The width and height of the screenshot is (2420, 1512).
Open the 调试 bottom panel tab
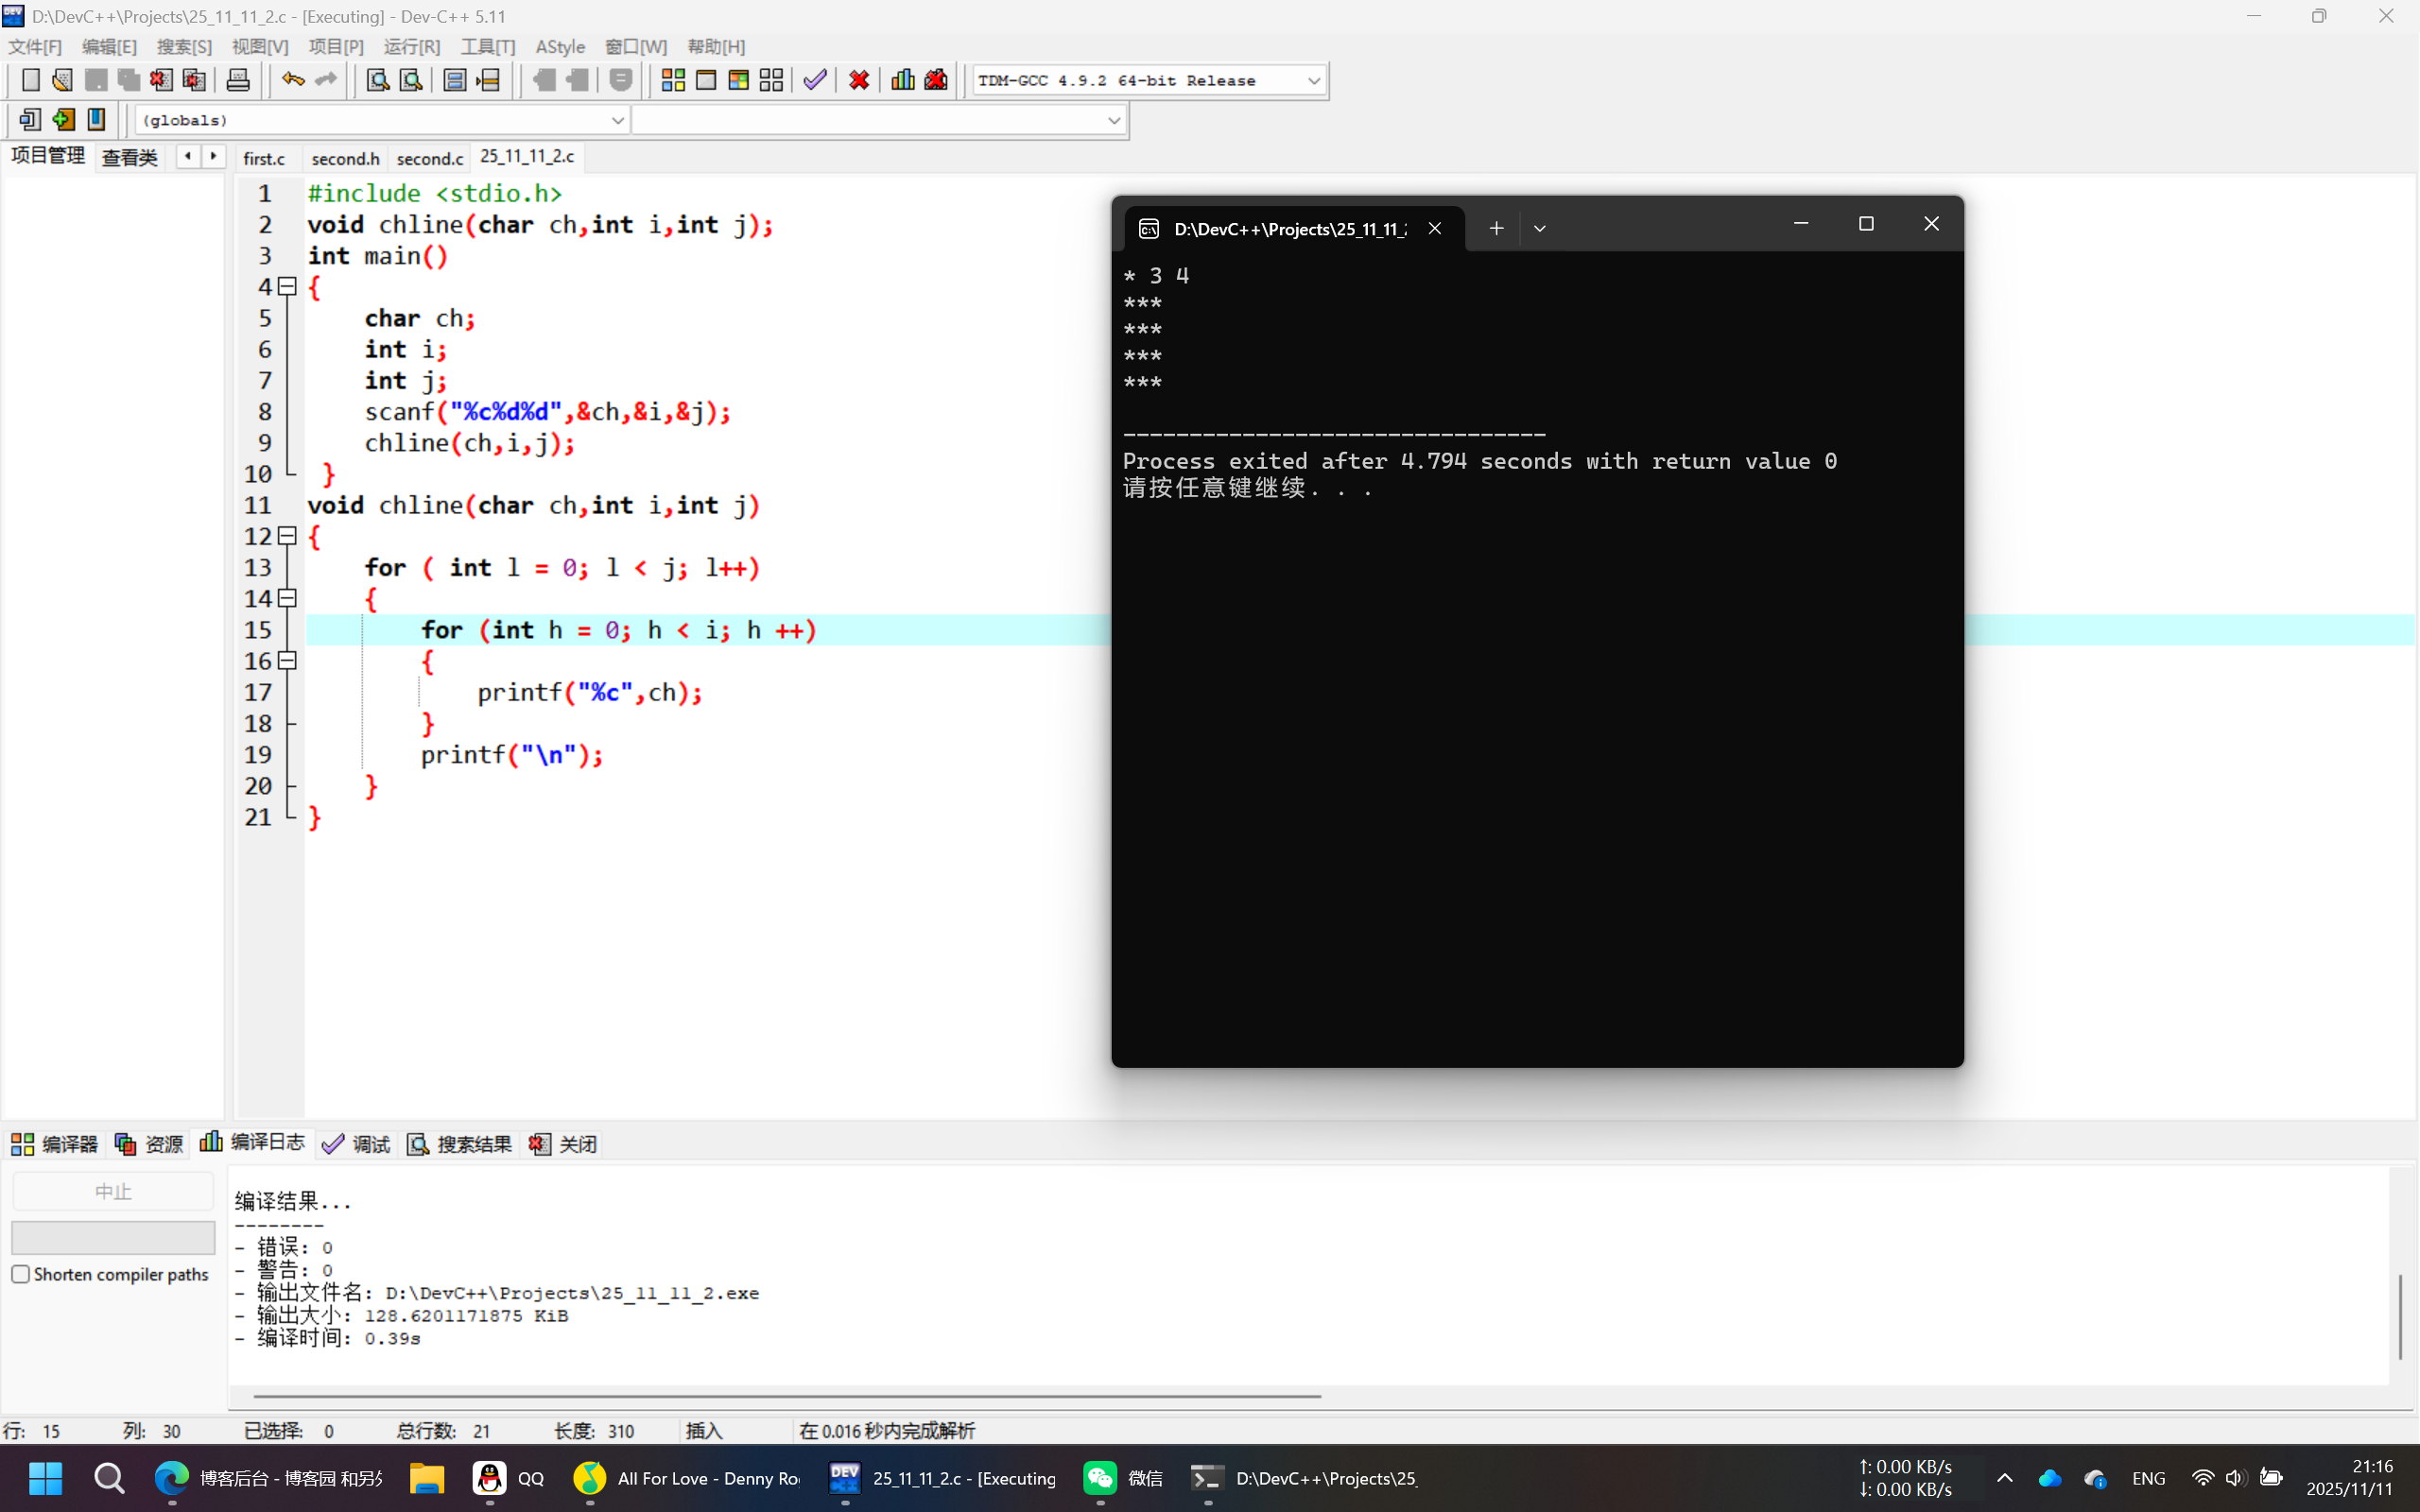[357, 1144]
